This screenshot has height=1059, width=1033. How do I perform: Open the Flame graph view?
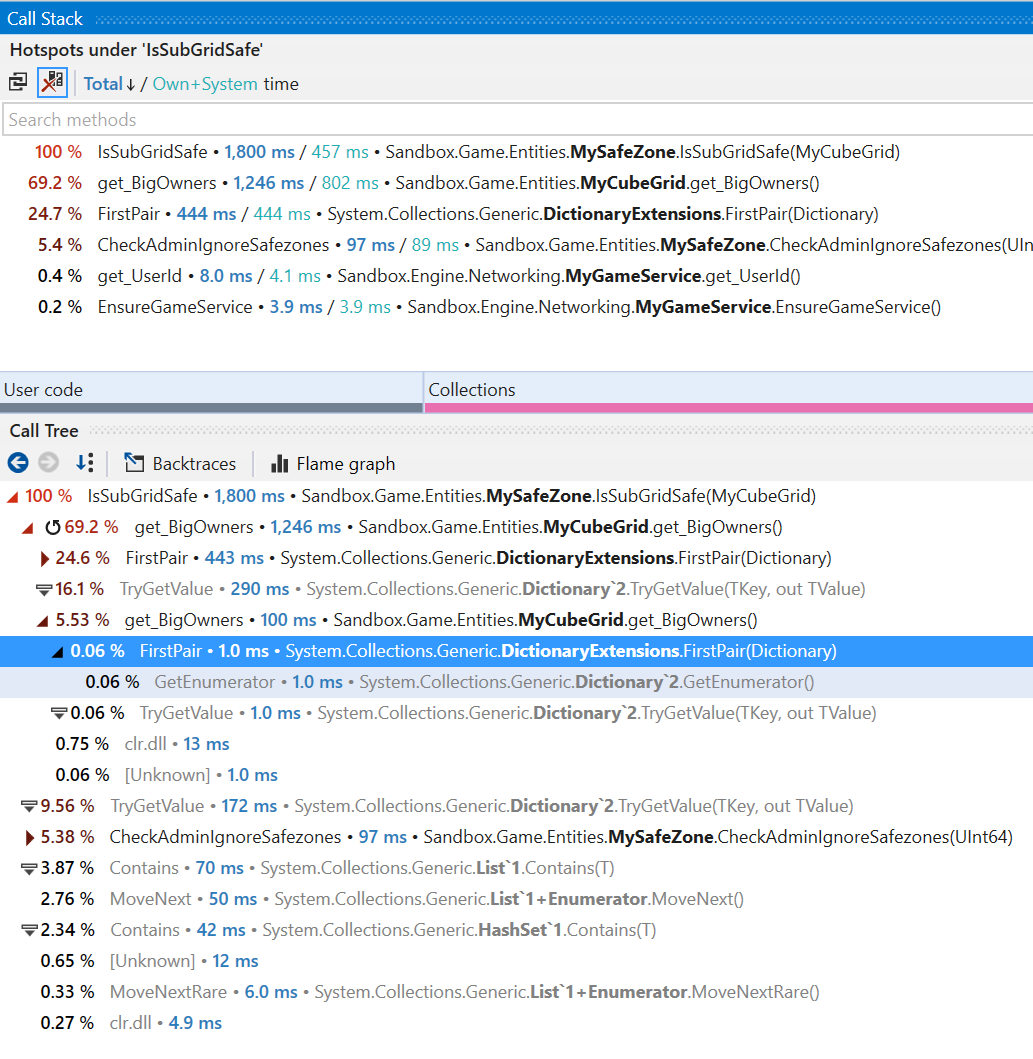pos(333,463)
